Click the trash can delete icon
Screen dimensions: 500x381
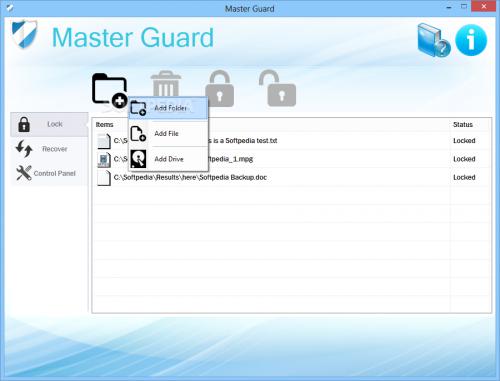tap(166, 84)
